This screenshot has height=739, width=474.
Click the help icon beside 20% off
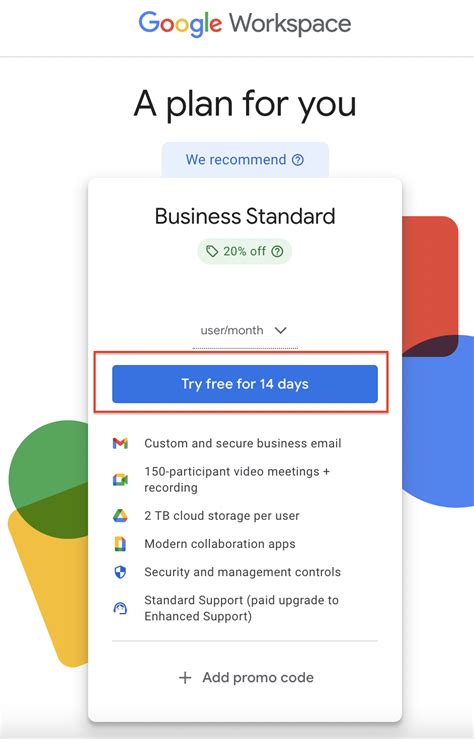coord(278,251)
